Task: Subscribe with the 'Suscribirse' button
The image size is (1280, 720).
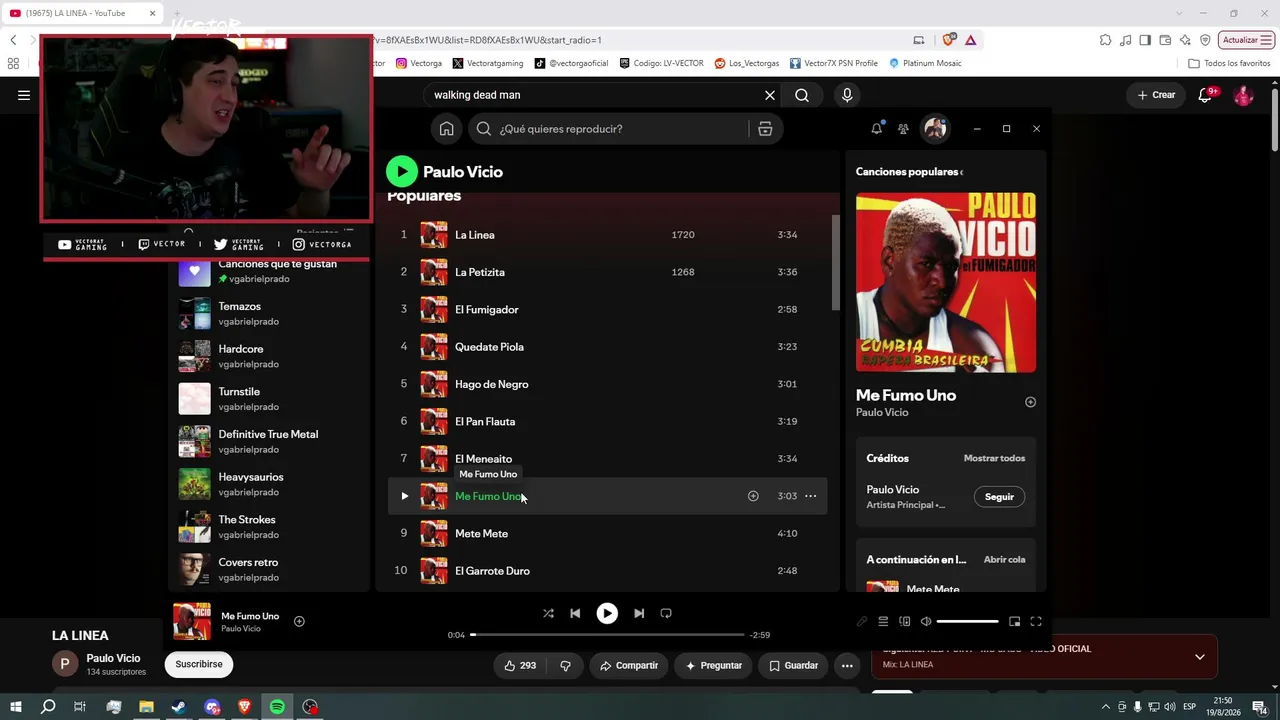Action: point(199,664)
